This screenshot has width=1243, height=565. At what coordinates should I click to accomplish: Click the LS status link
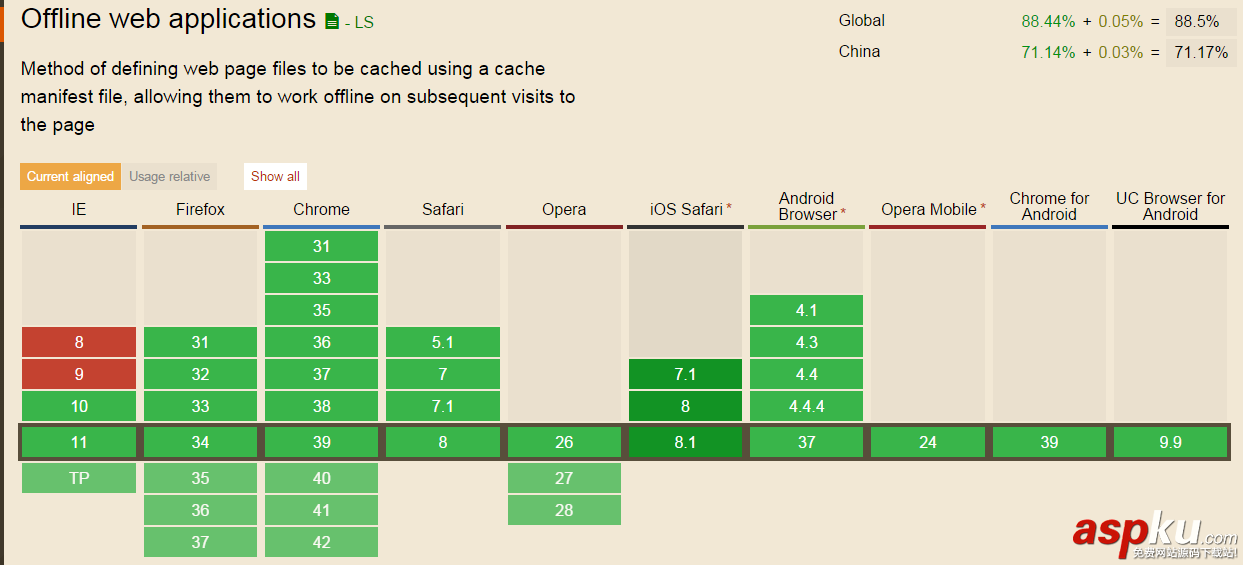(x=363, y=22)
